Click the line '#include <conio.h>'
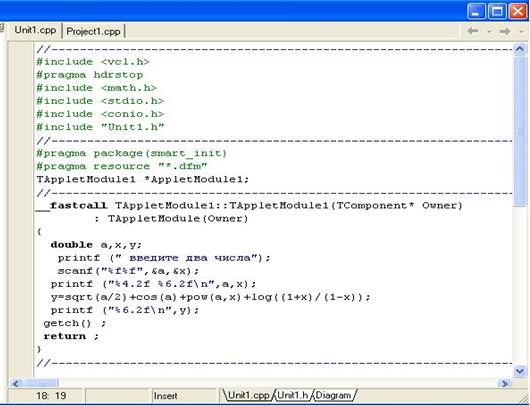This screenshot has height=406, width=530. pyautogui.click(x=100, y=114)
